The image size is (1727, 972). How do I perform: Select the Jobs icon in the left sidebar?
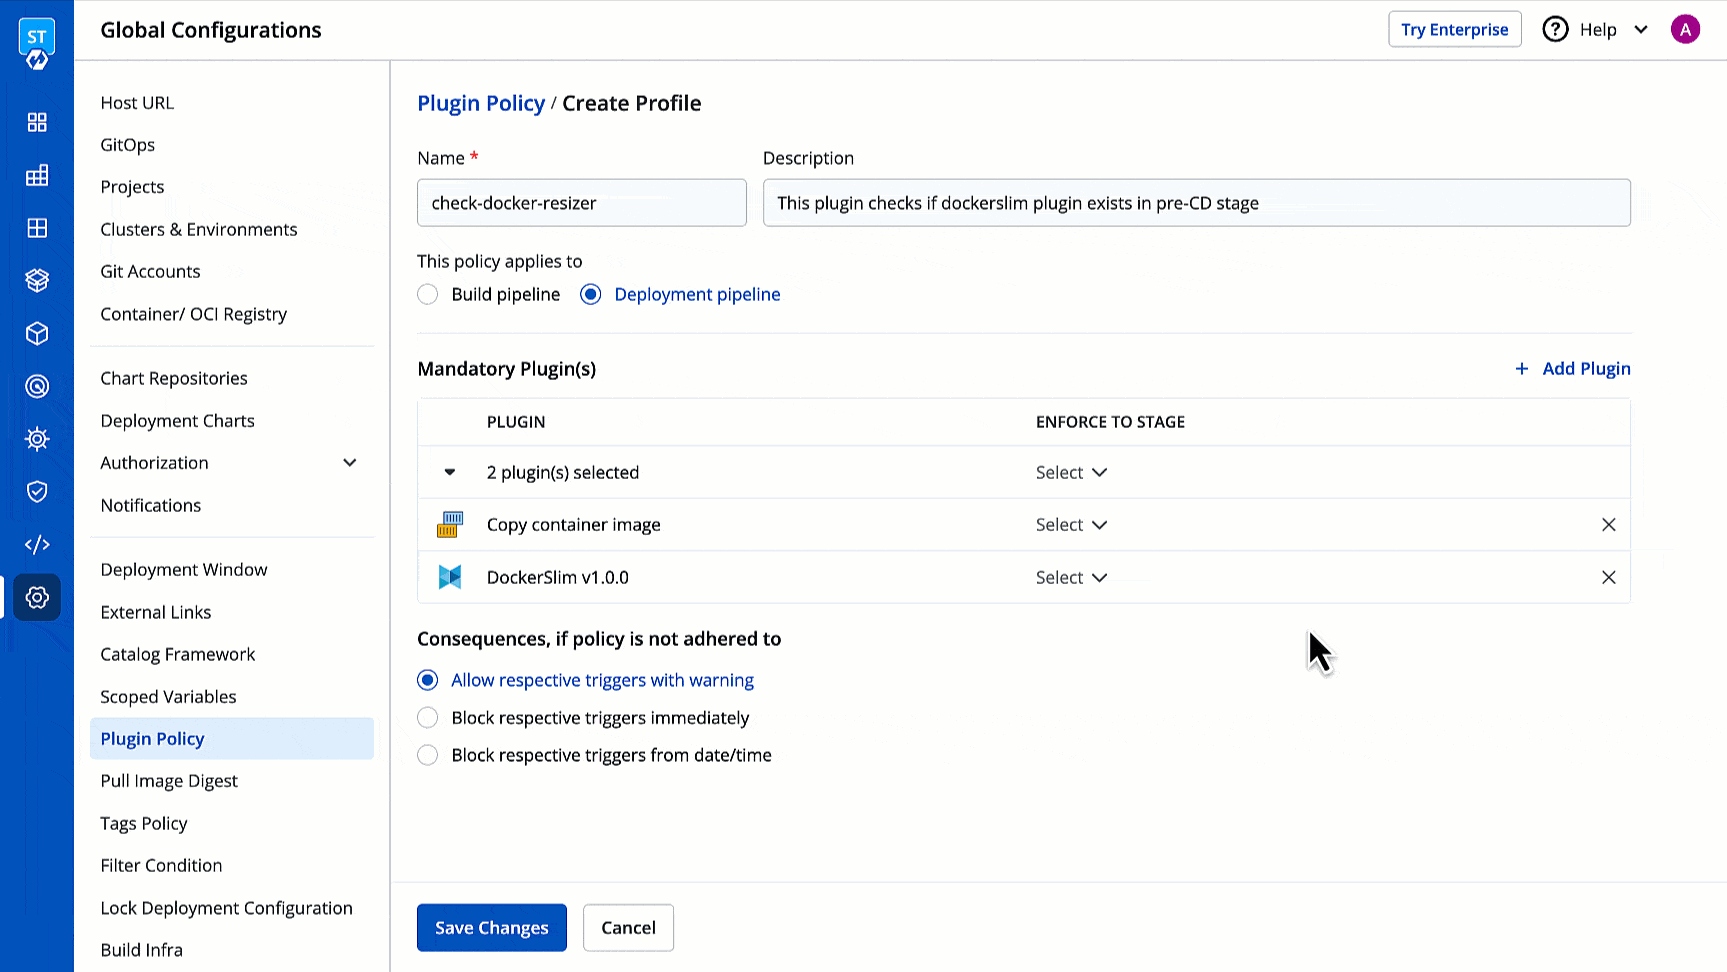coord(37,175)
